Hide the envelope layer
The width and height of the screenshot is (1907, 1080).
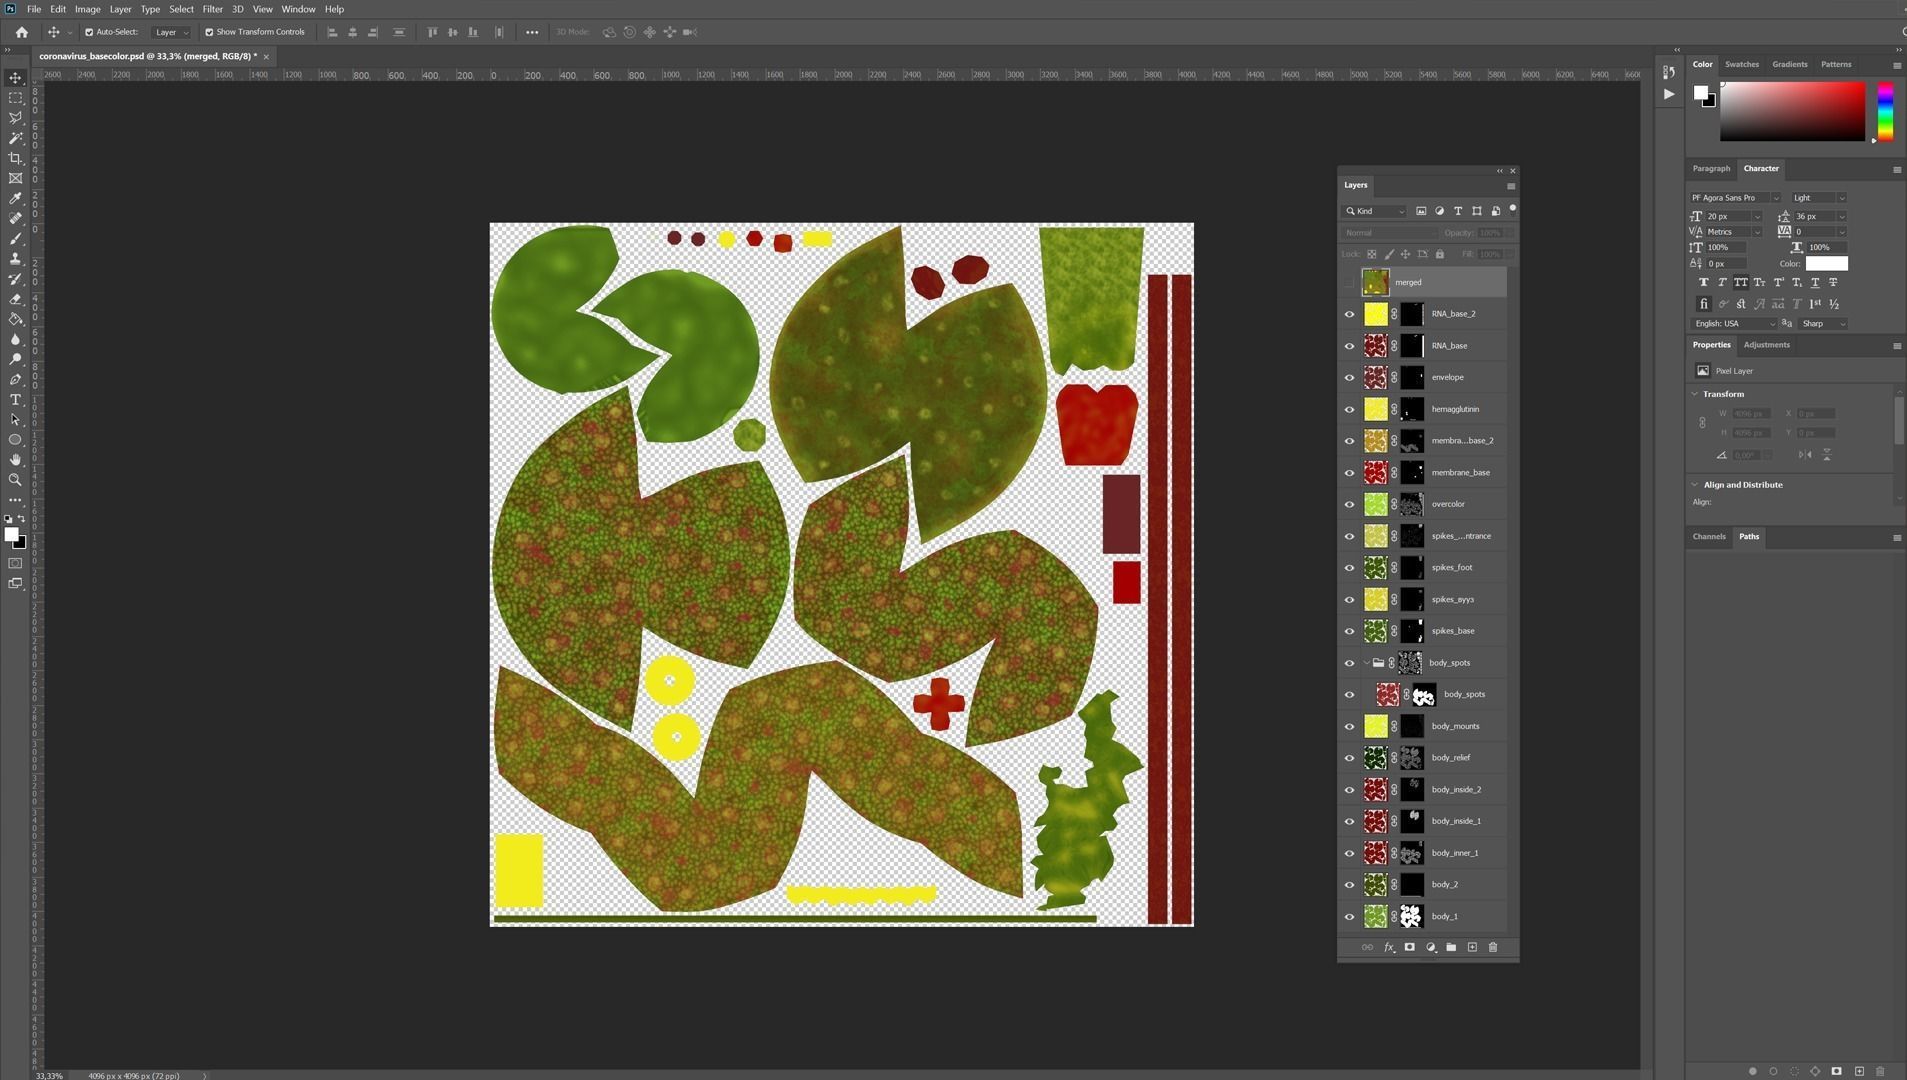1349,377
